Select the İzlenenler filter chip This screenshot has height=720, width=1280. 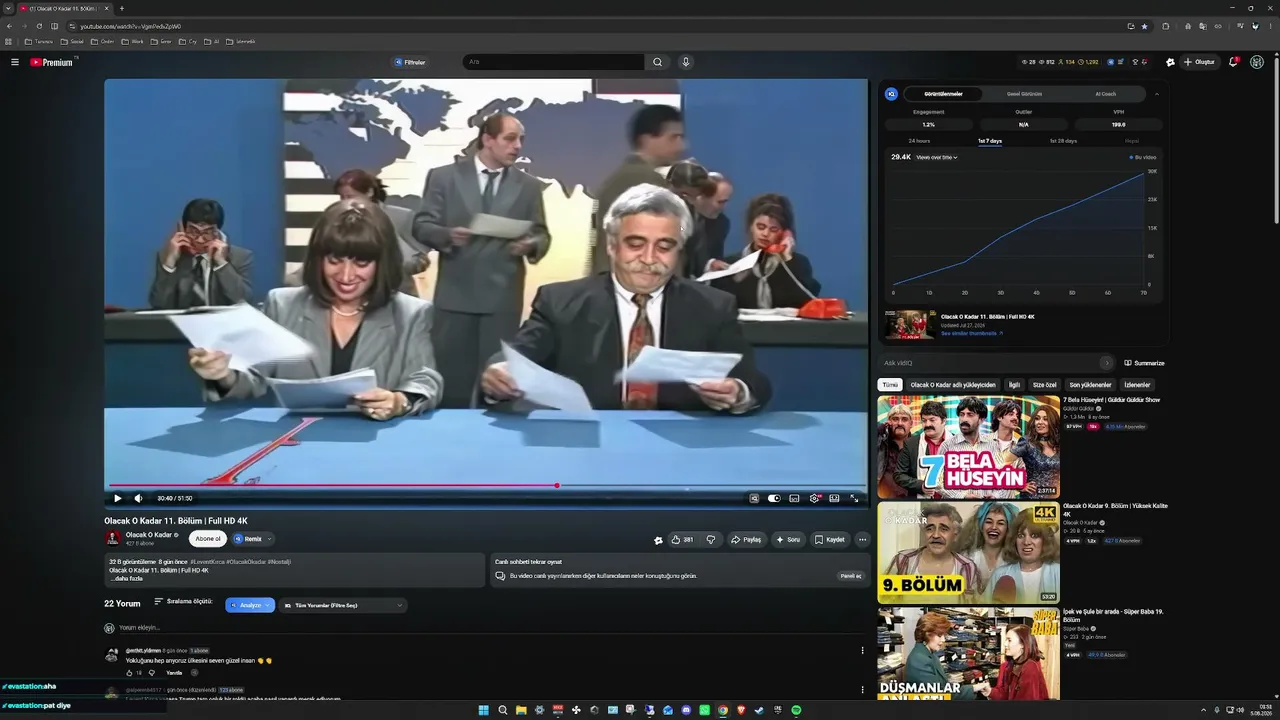coord(1137,385)
